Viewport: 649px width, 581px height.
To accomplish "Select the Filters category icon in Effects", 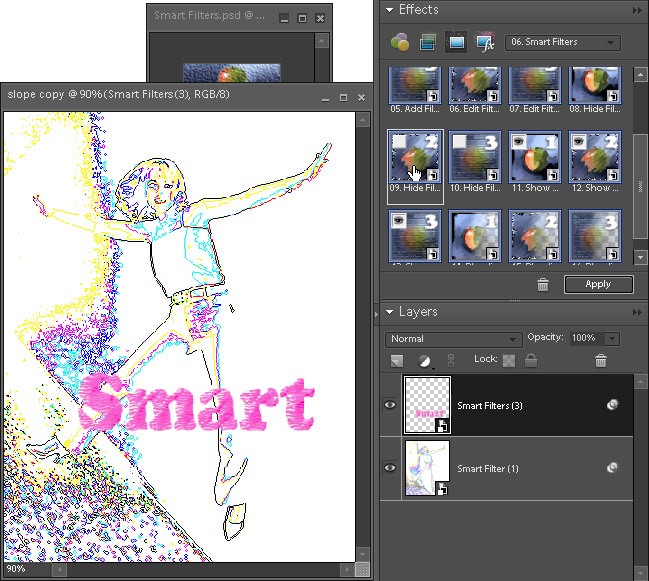I will [x=400, y=42].
